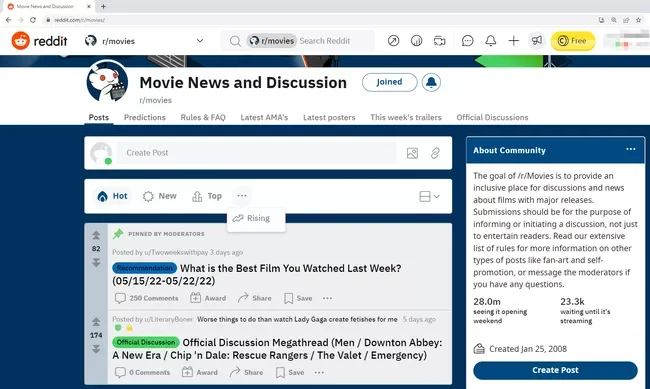Open What is the Best Film post title

(x=257, y=275)
